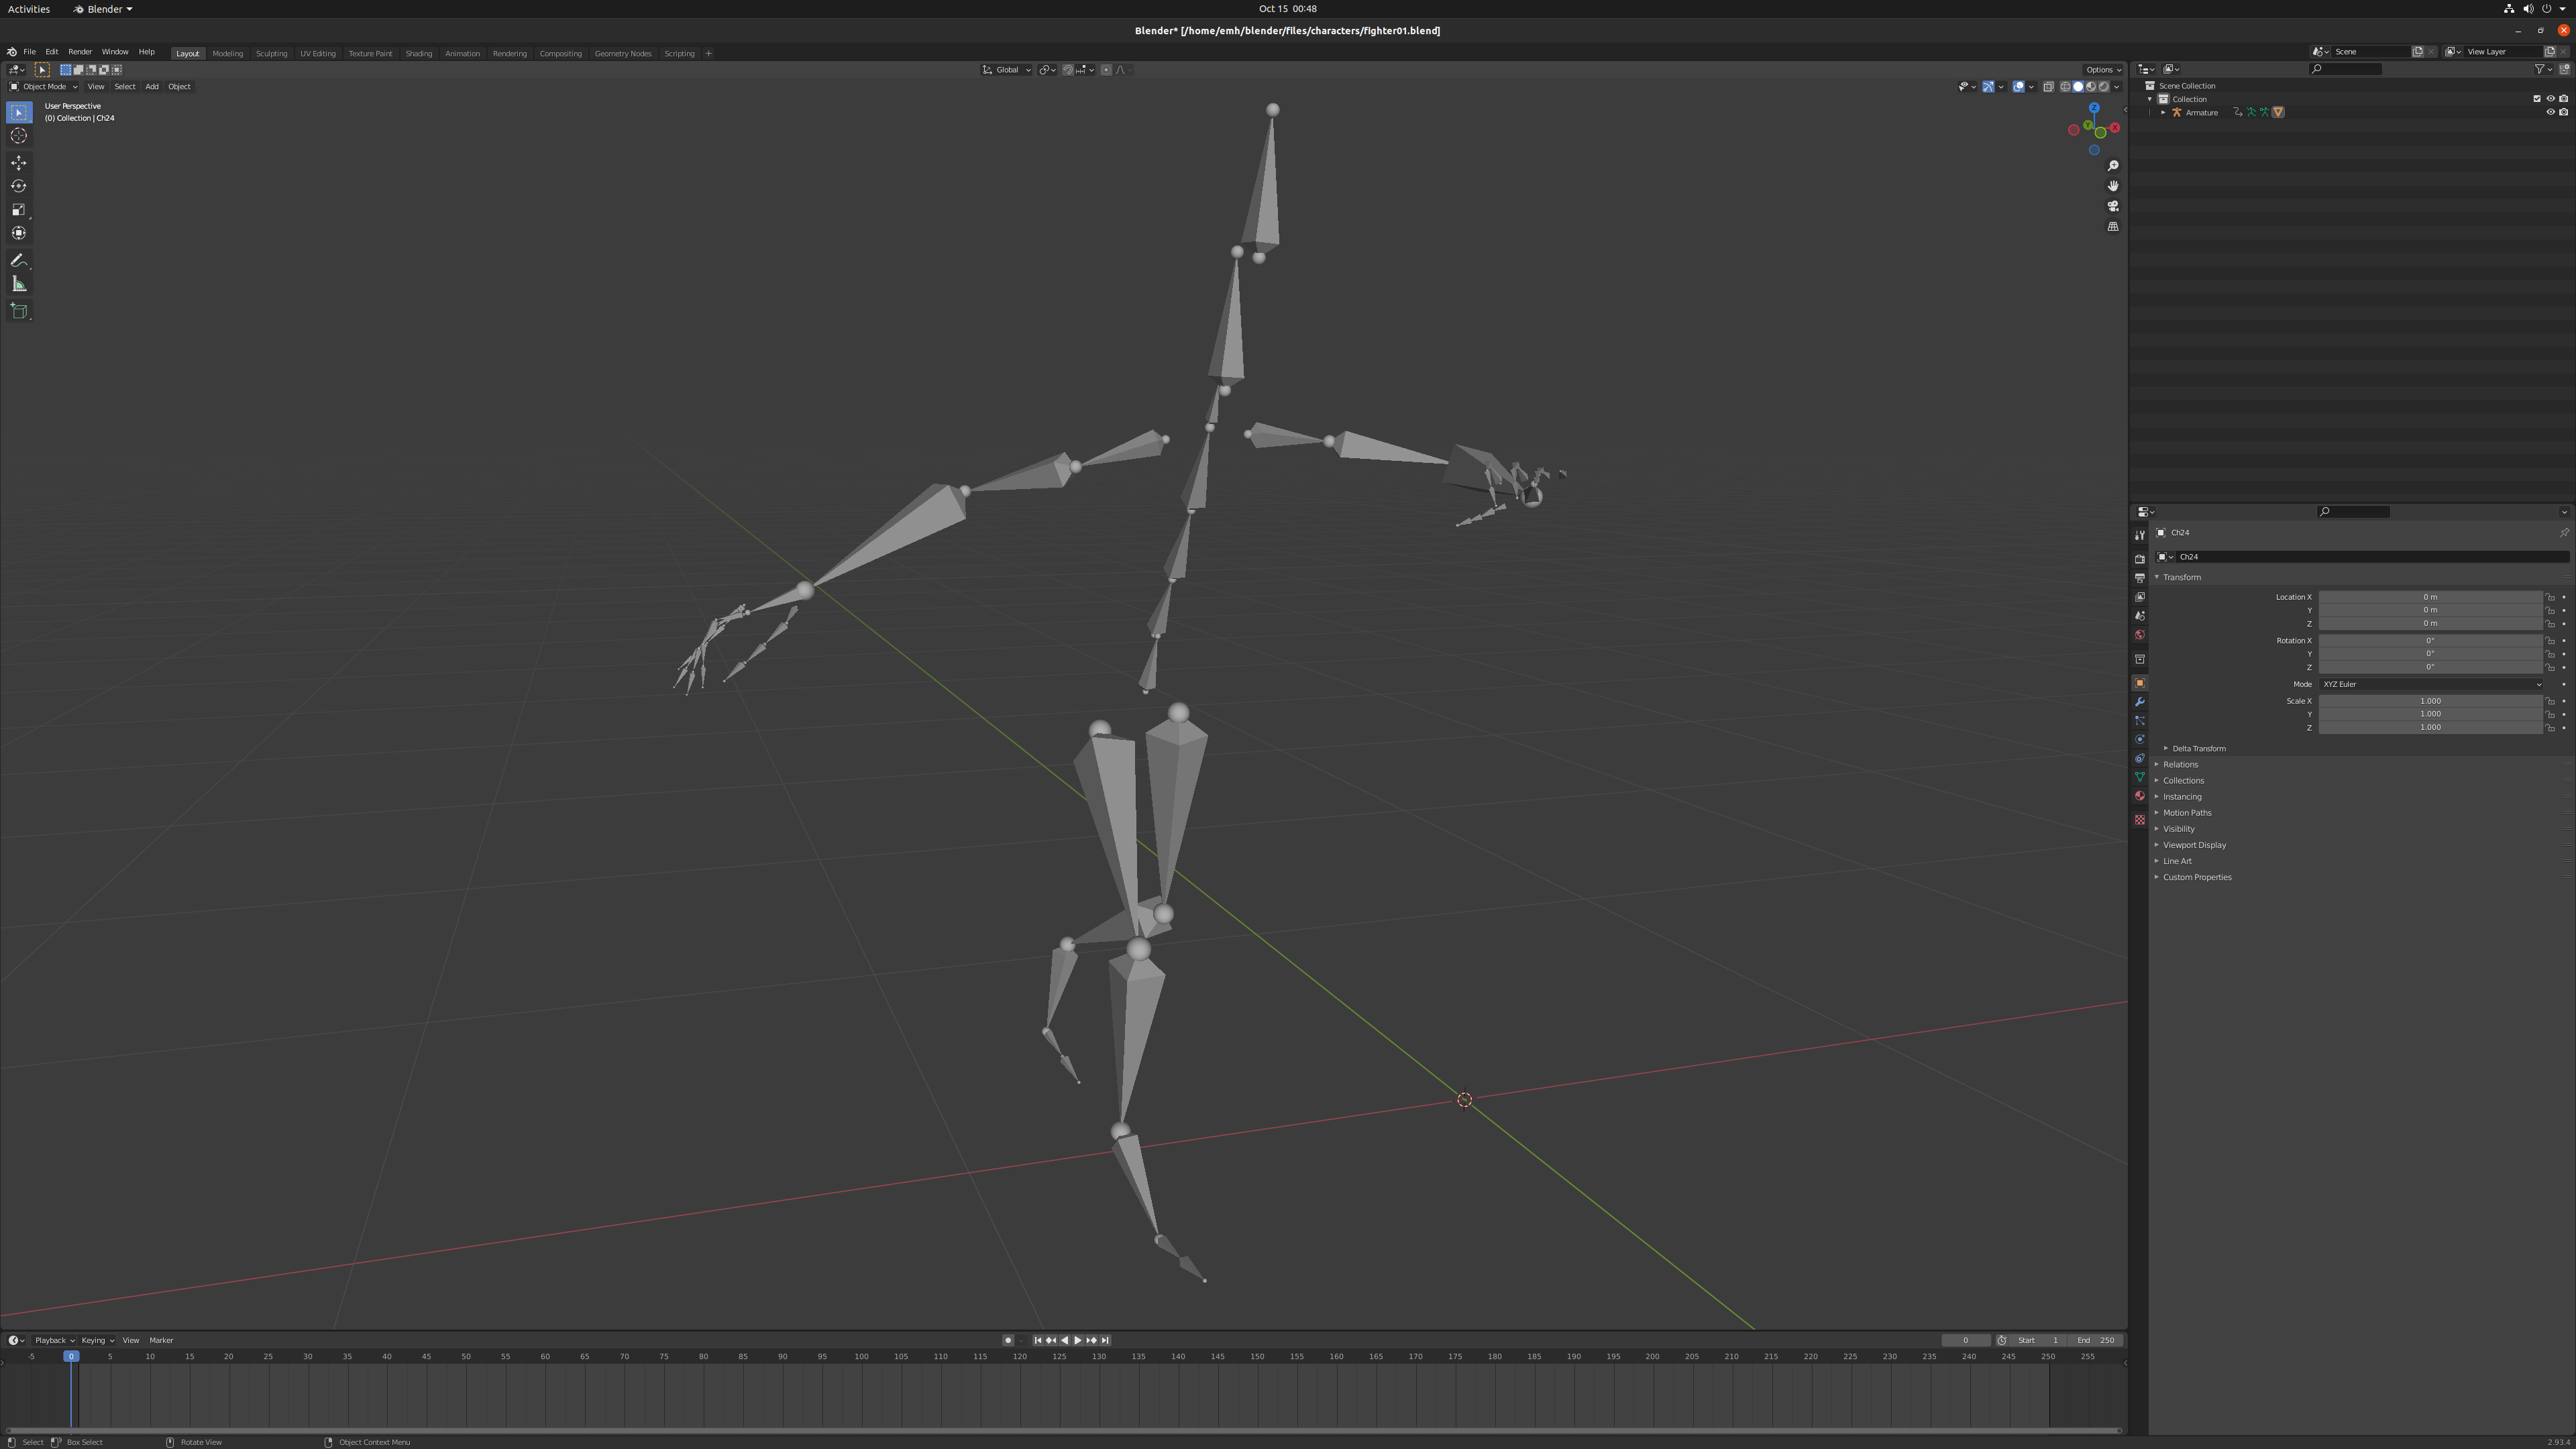Collapse the Transform panel

point(2182,577)
